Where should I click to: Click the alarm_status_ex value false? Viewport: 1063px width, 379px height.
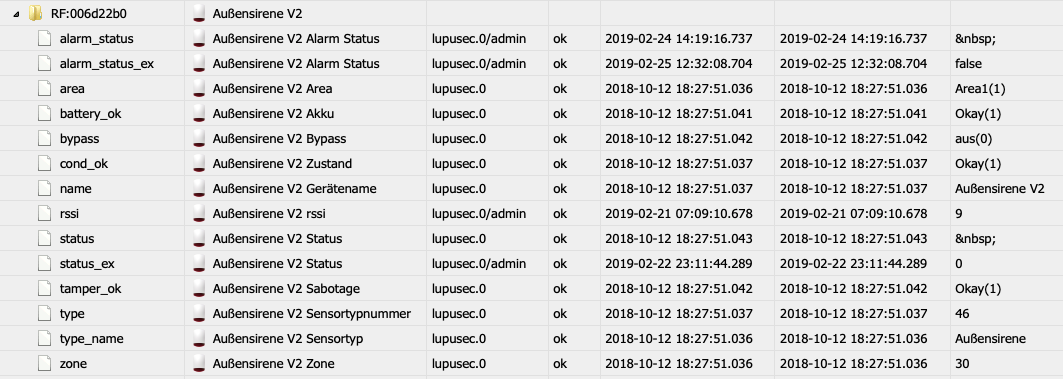tap(968, 64)
